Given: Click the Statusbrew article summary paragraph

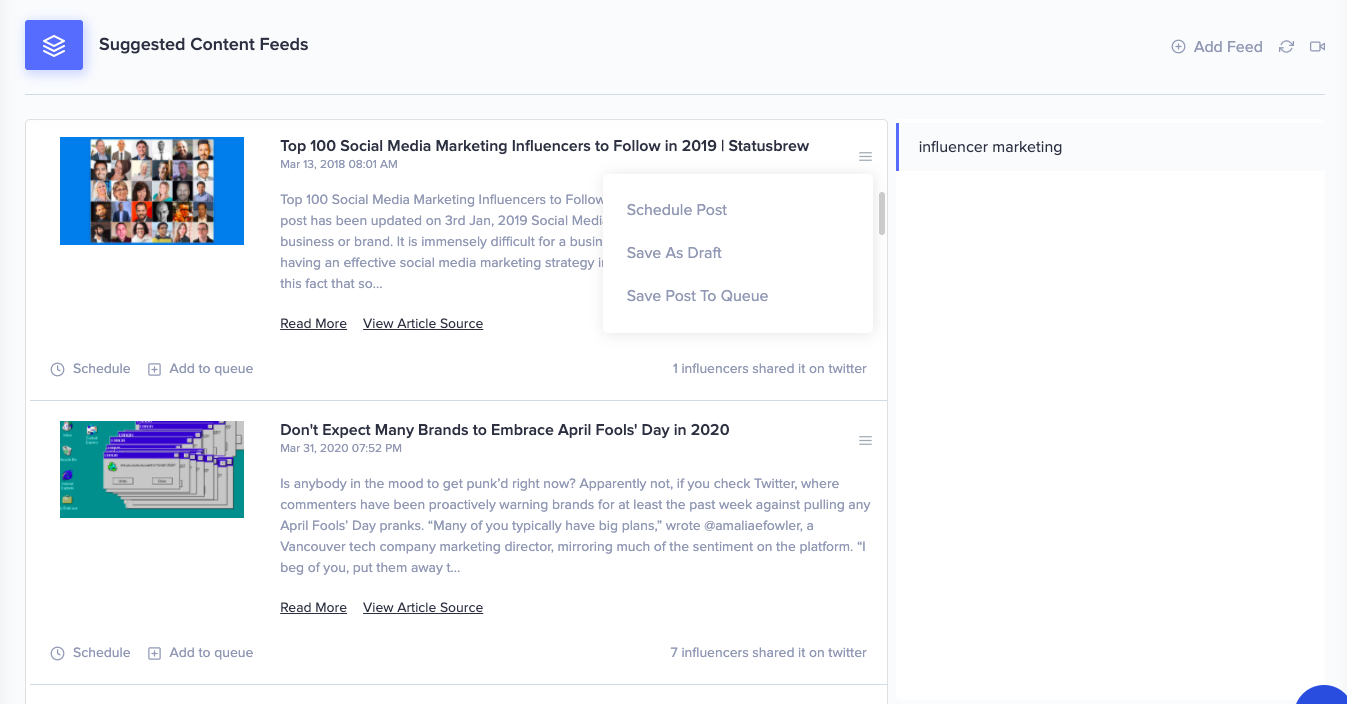Looking at the screenshot, I should [x=442, y=242].
